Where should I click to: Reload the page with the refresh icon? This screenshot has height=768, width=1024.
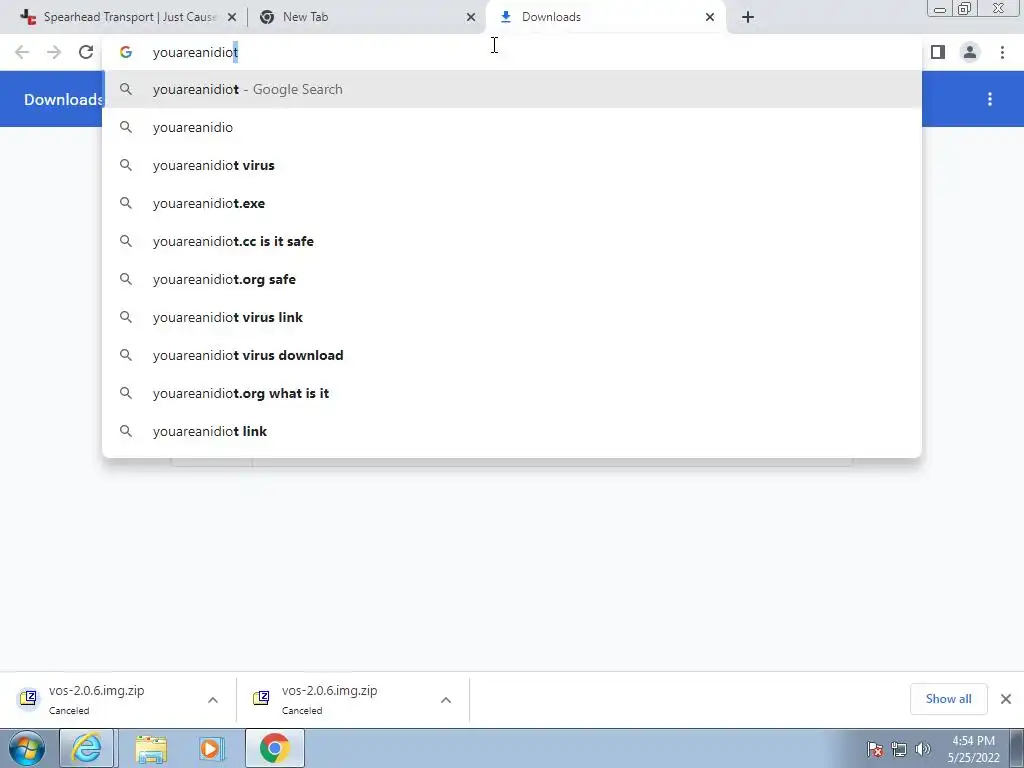86,52
